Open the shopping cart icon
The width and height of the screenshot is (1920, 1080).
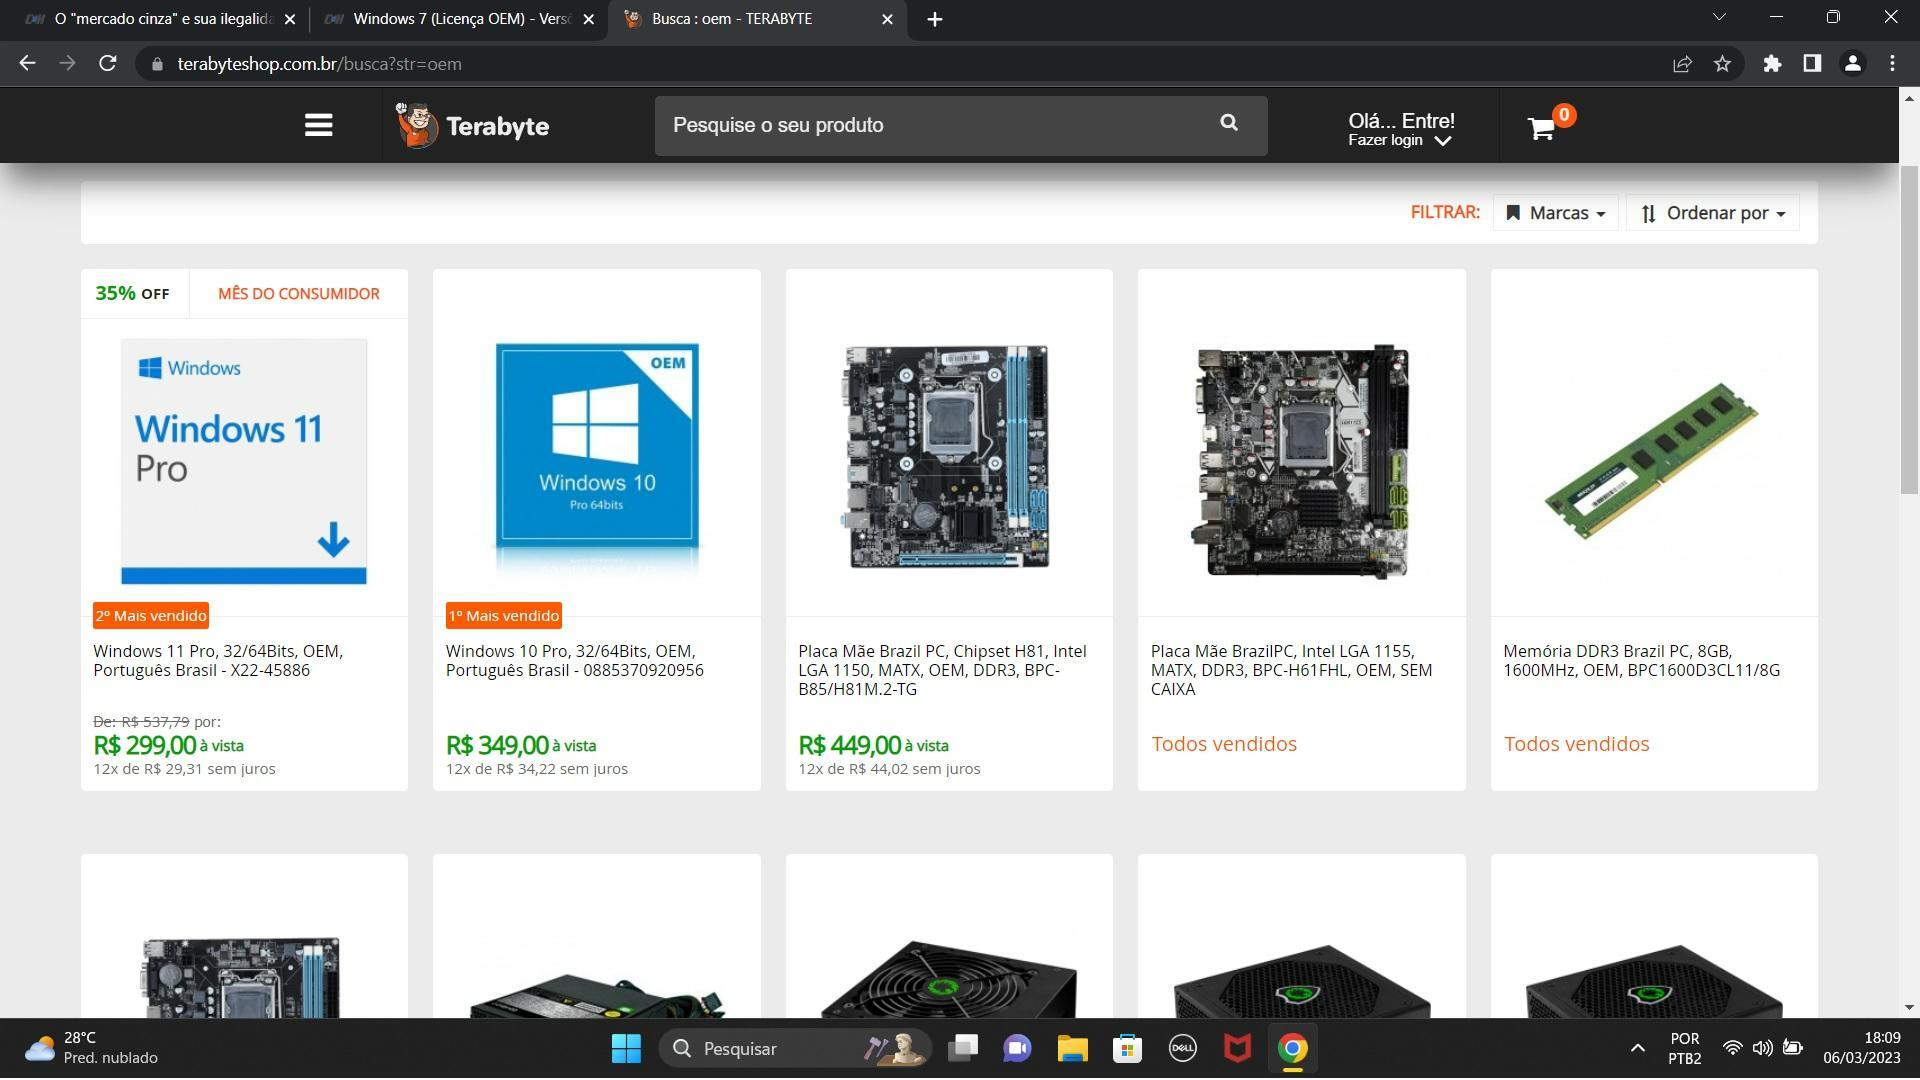(1541, 128)
